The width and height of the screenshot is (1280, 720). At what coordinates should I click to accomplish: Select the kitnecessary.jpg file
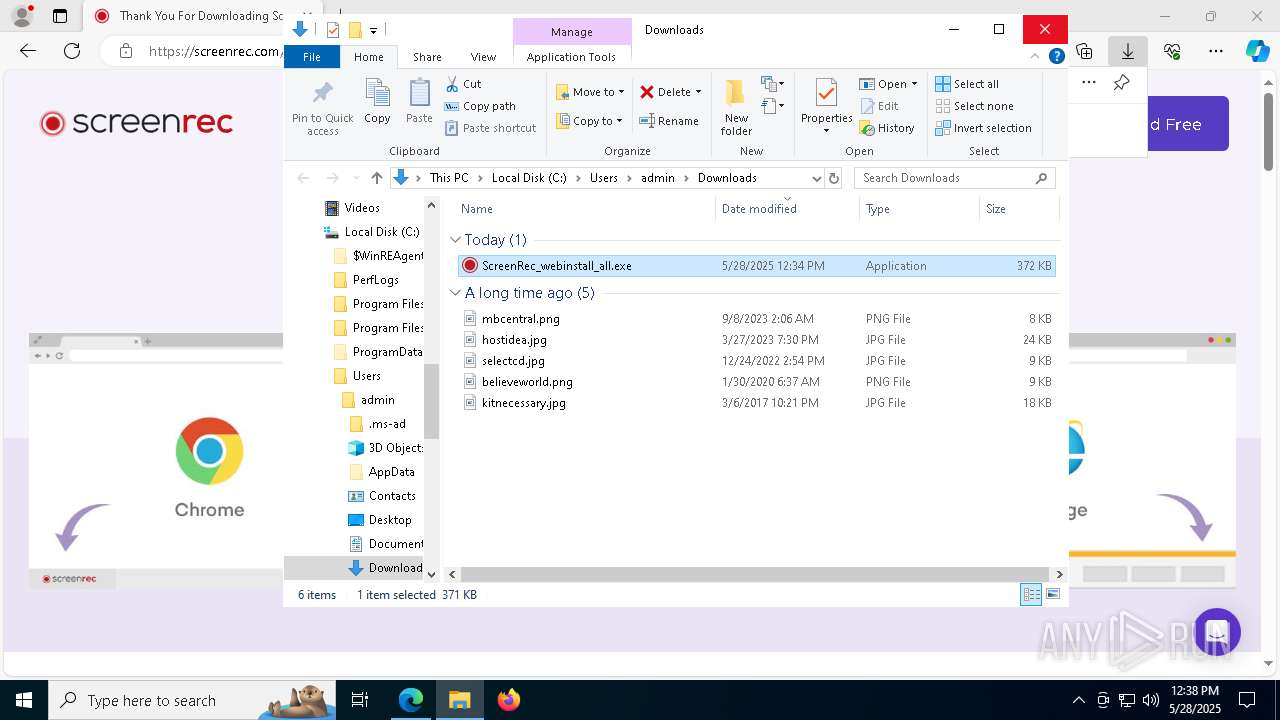pos(523,403)
